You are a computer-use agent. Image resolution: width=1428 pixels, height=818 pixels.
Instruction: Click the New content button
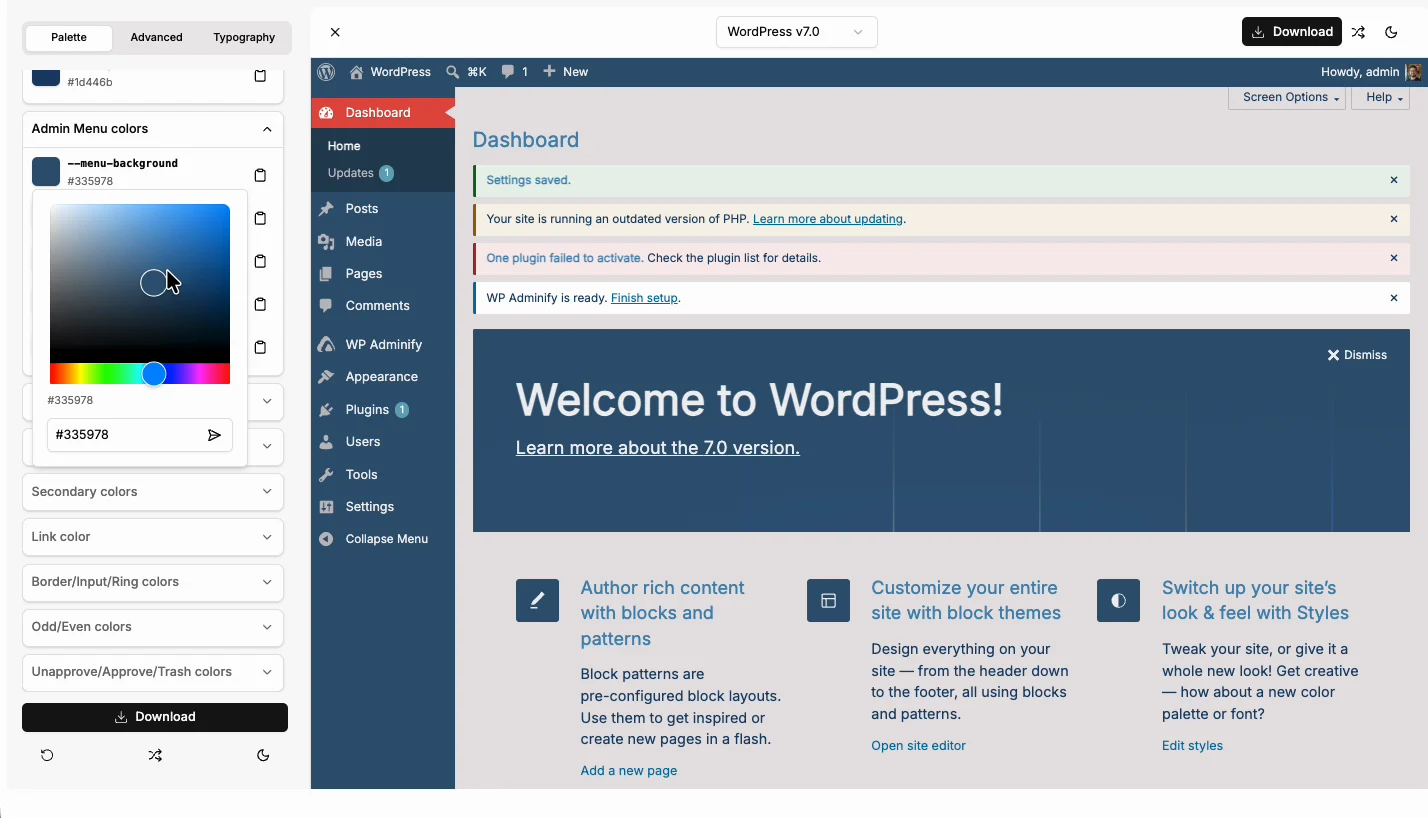pyautogui.click(x=565, y=72)
